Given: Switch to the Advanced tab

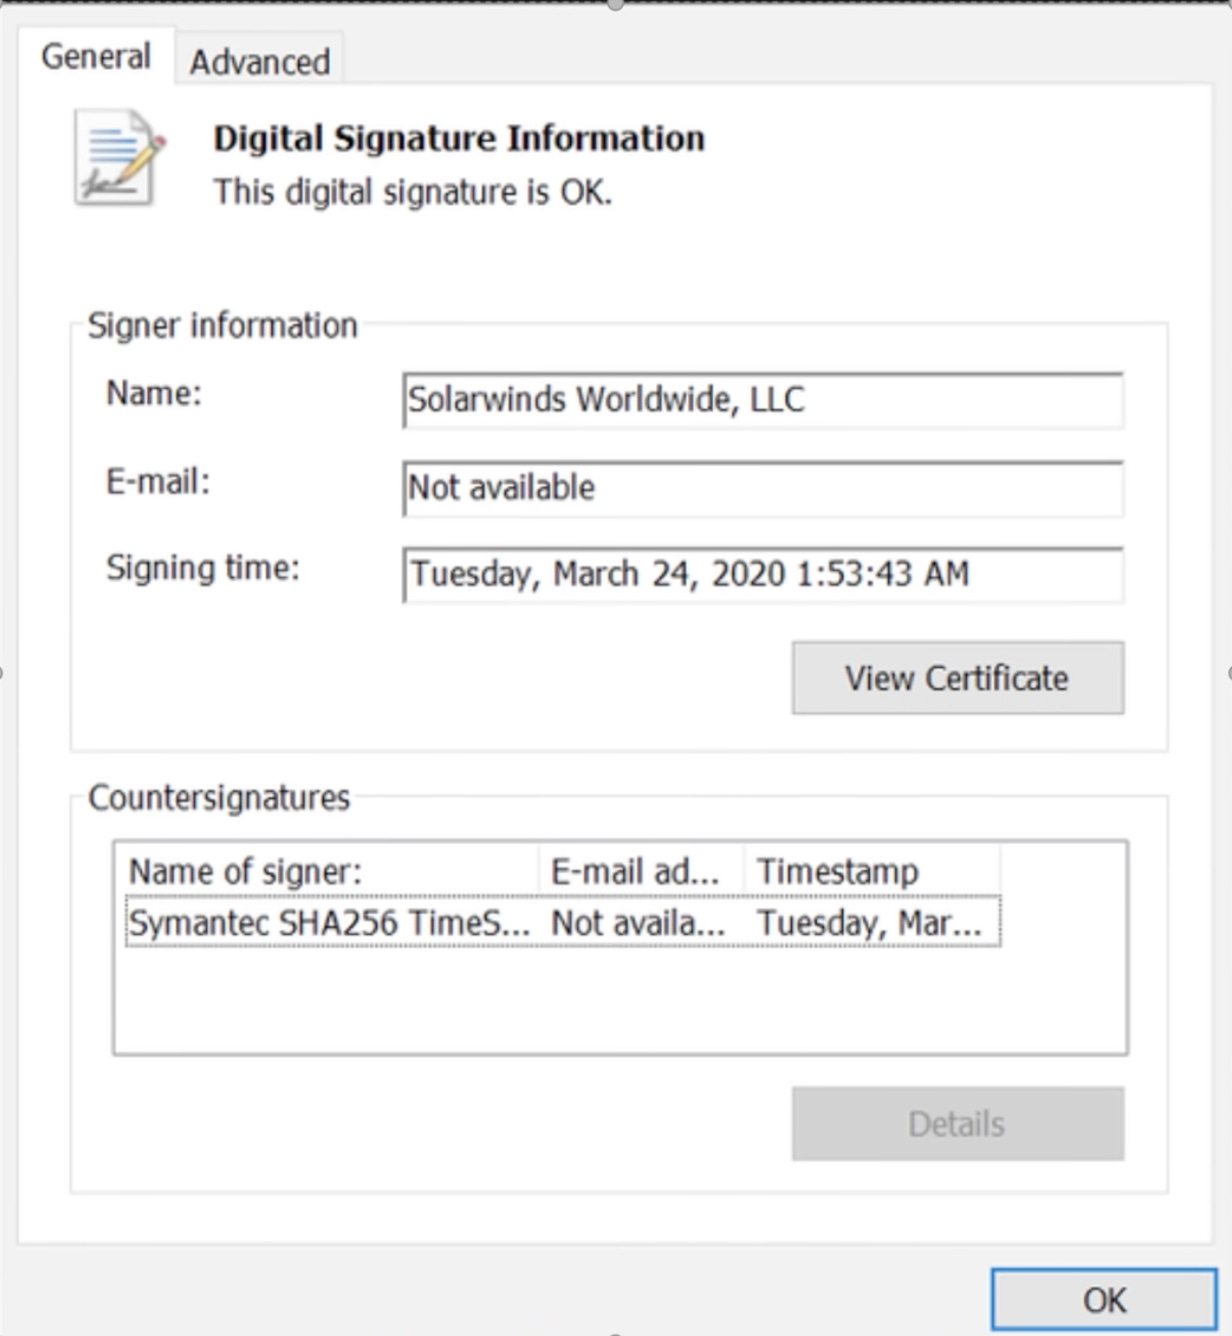Looking at the screenshot, I should [x=259, y=61].
